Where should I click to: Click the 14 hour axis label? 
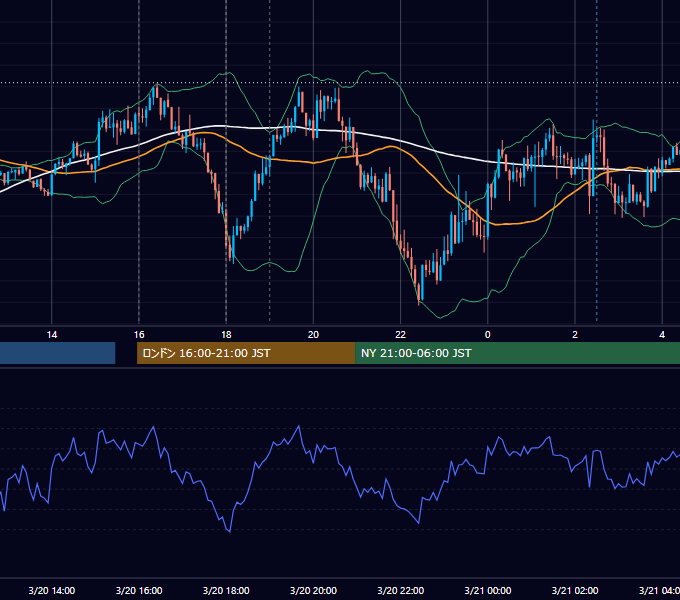52,335
